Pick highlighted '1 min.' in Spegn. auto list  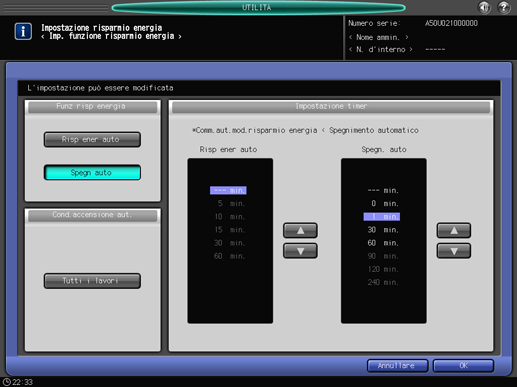tap(382, 217)
